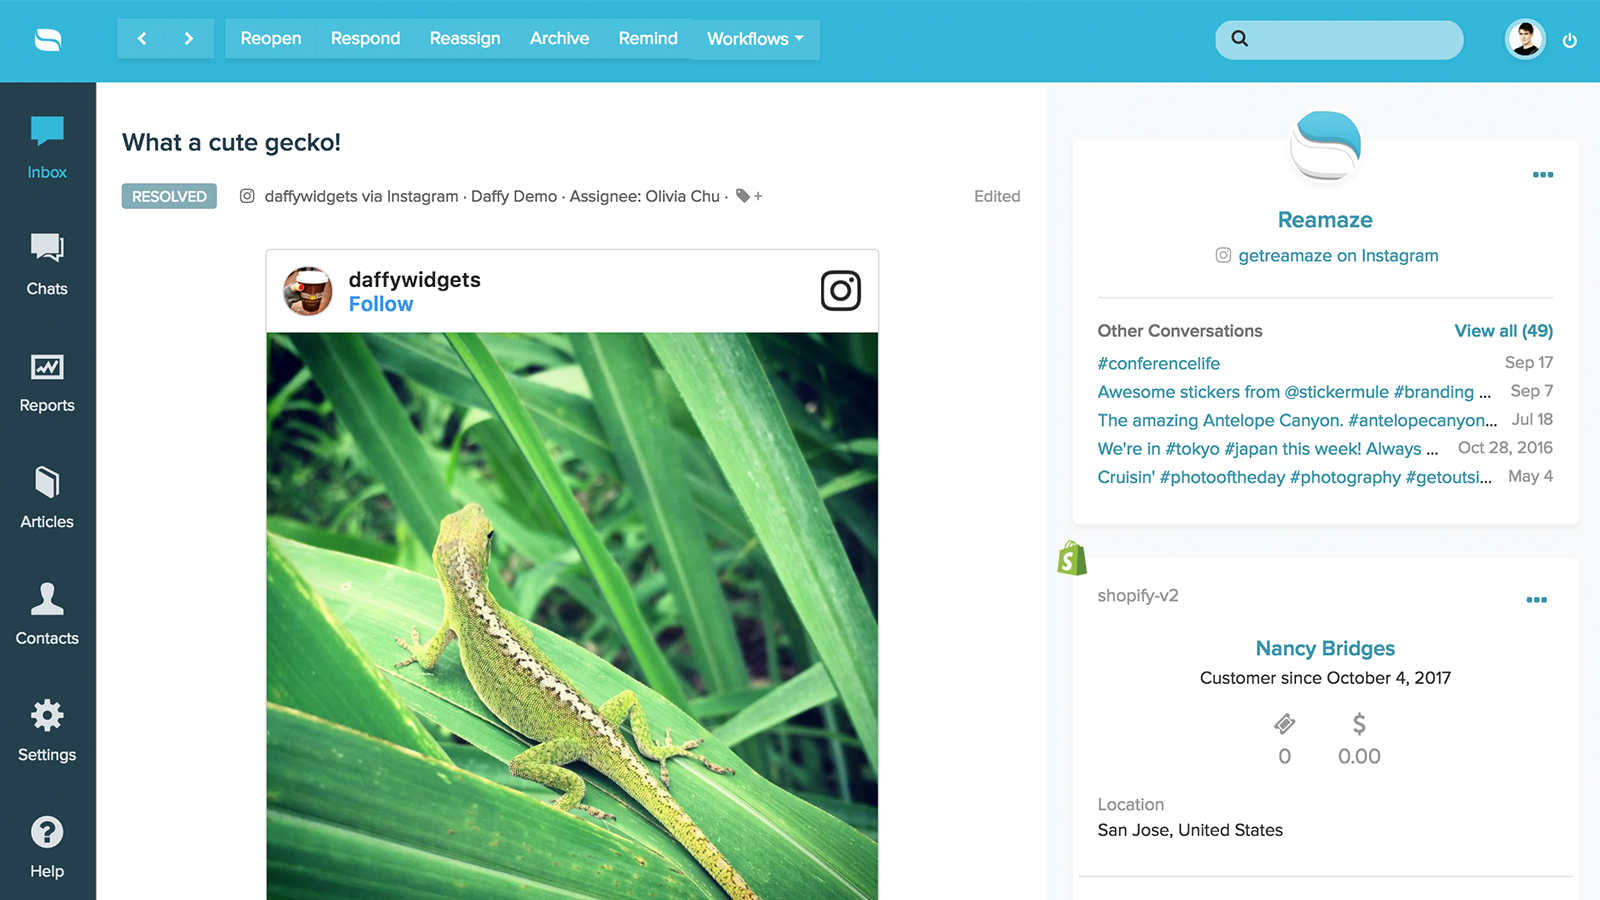This screenshot has height=900, width=1600.
Task: Open Contacts from the sidebar
Action: point(47,614)
